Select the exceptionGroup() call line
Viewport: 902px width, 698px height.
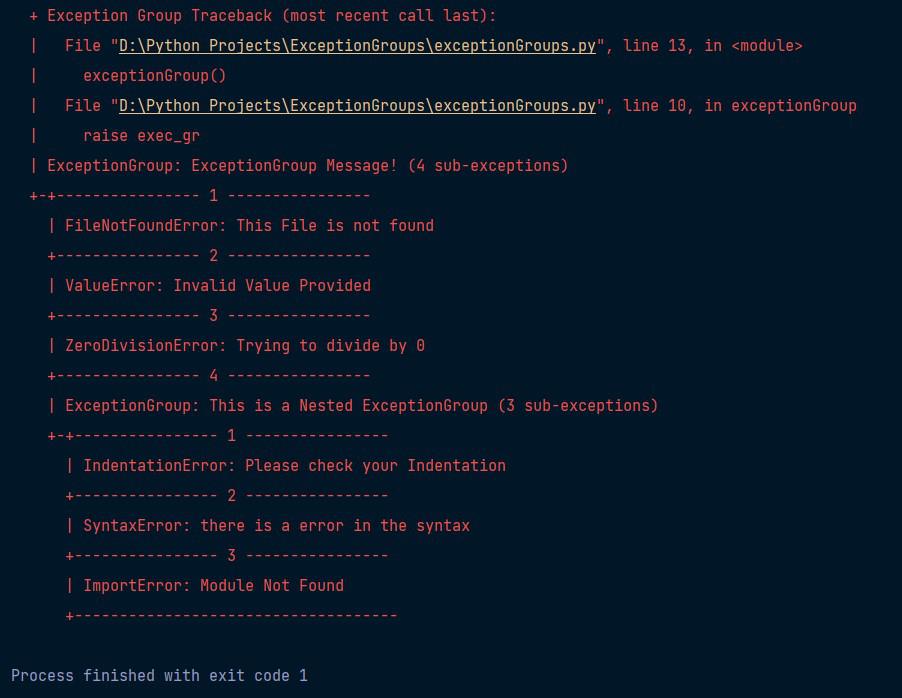point(155,75)
